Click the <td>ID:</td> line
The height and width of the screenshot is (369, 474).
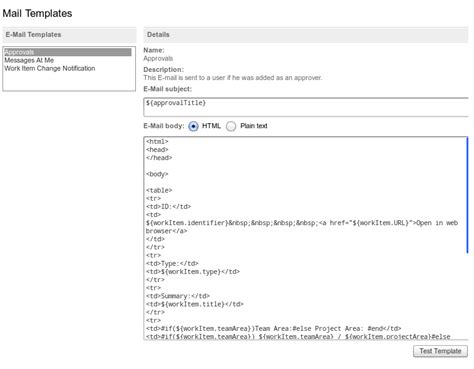[x=168, y=207]
